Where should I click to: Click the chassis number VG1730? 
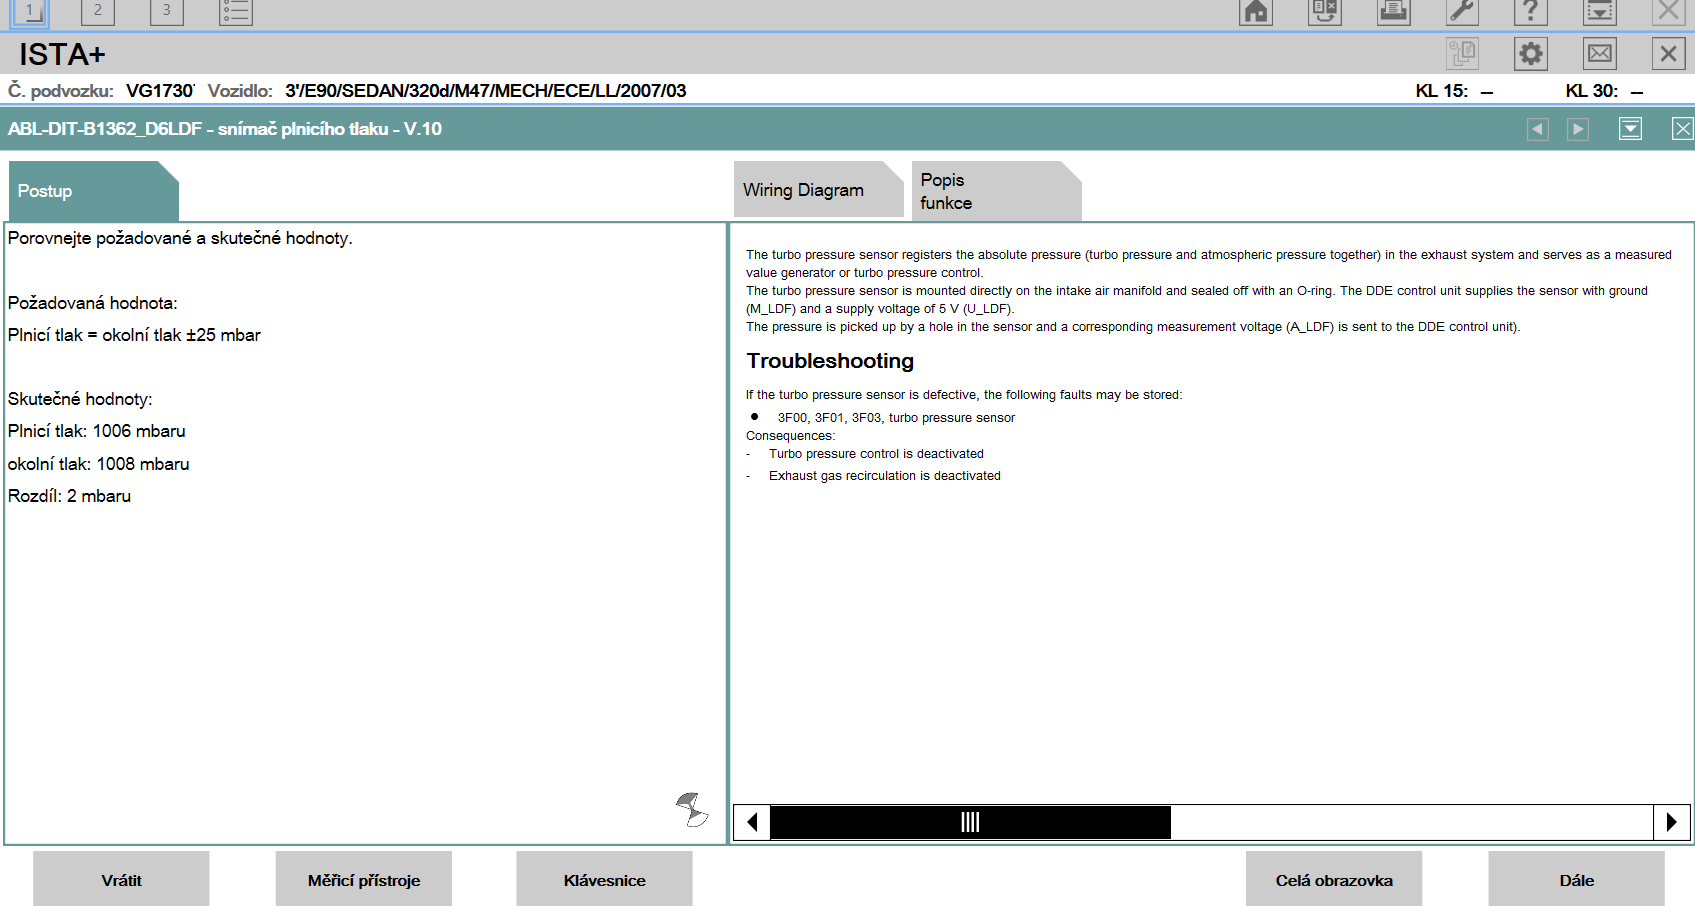[x=160, y=91]
